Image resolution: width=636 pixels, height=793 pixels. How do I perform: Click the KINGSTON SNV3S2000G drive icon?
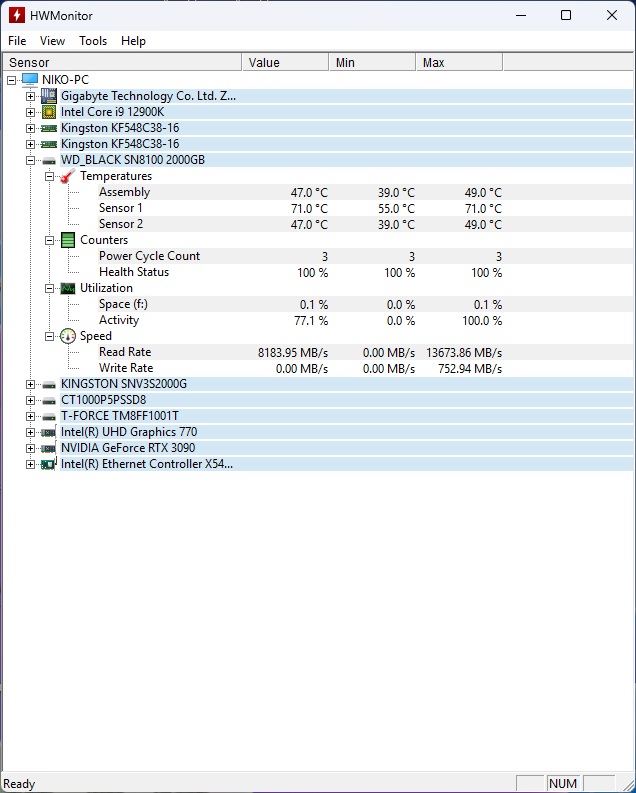tap(49, 385)
